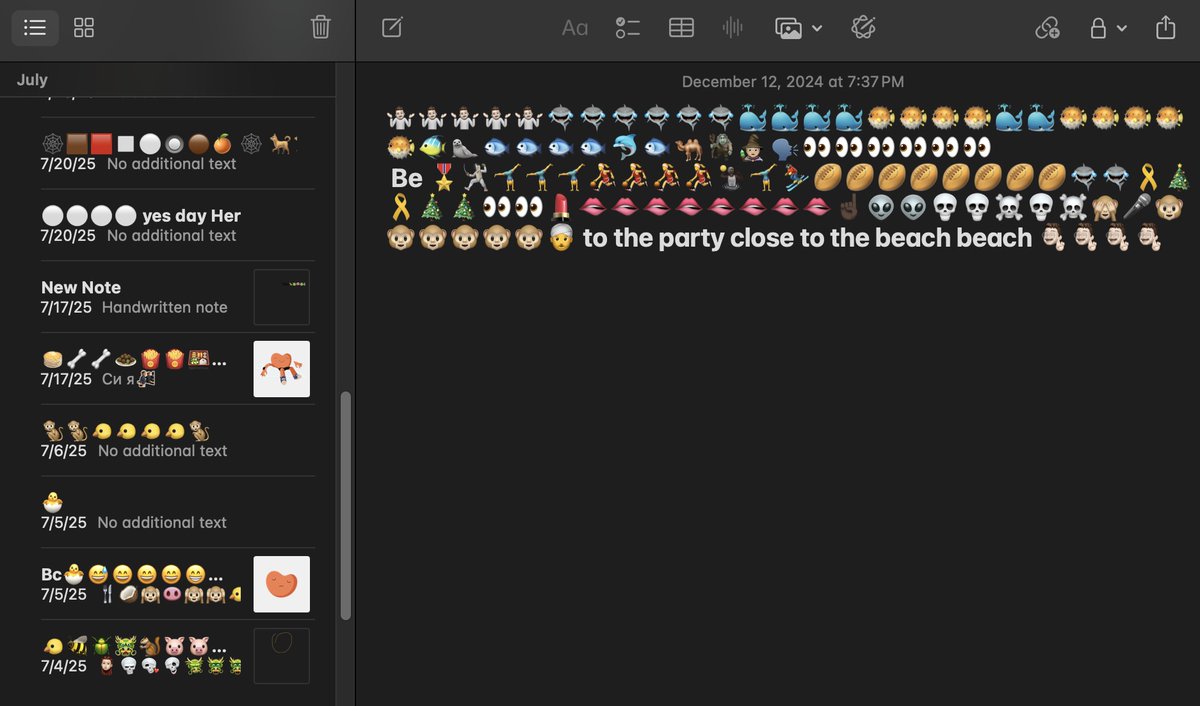Open text format styles
Screen dimensions: 1200x706
[x=574, y=28]
